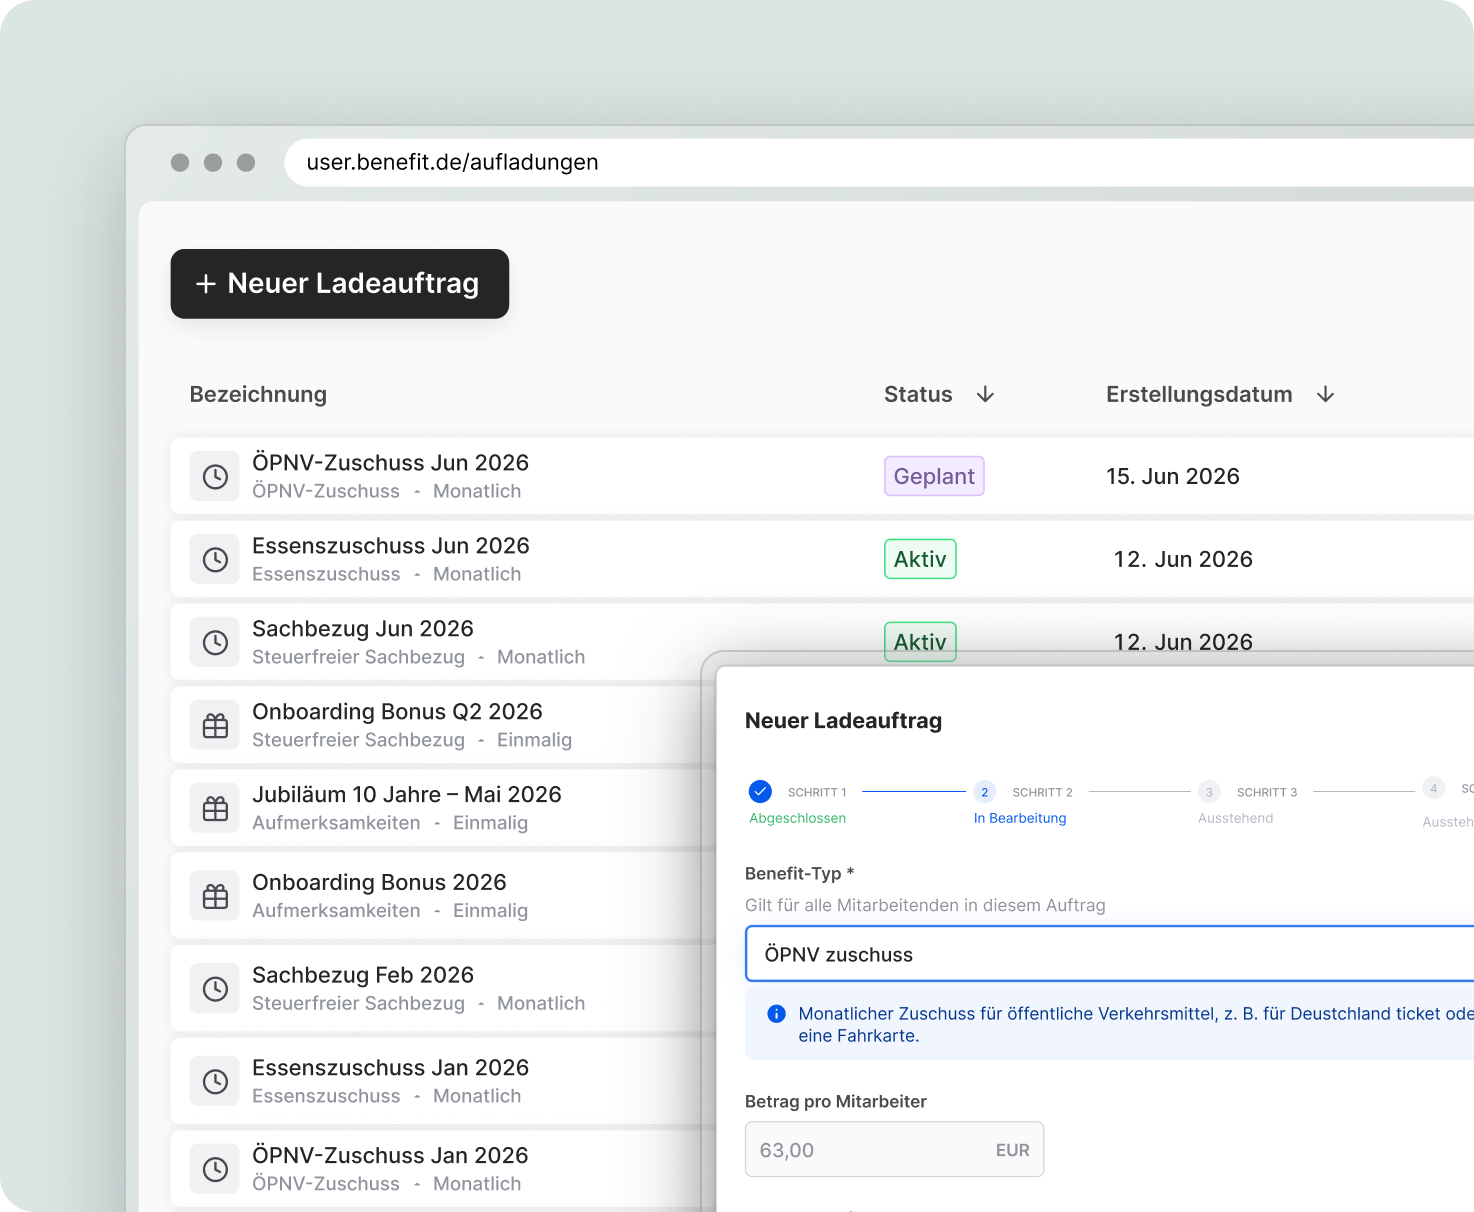Click the clock icon beside ÖPNV-Zuschuss Jan 2026

click(215, 1169)
